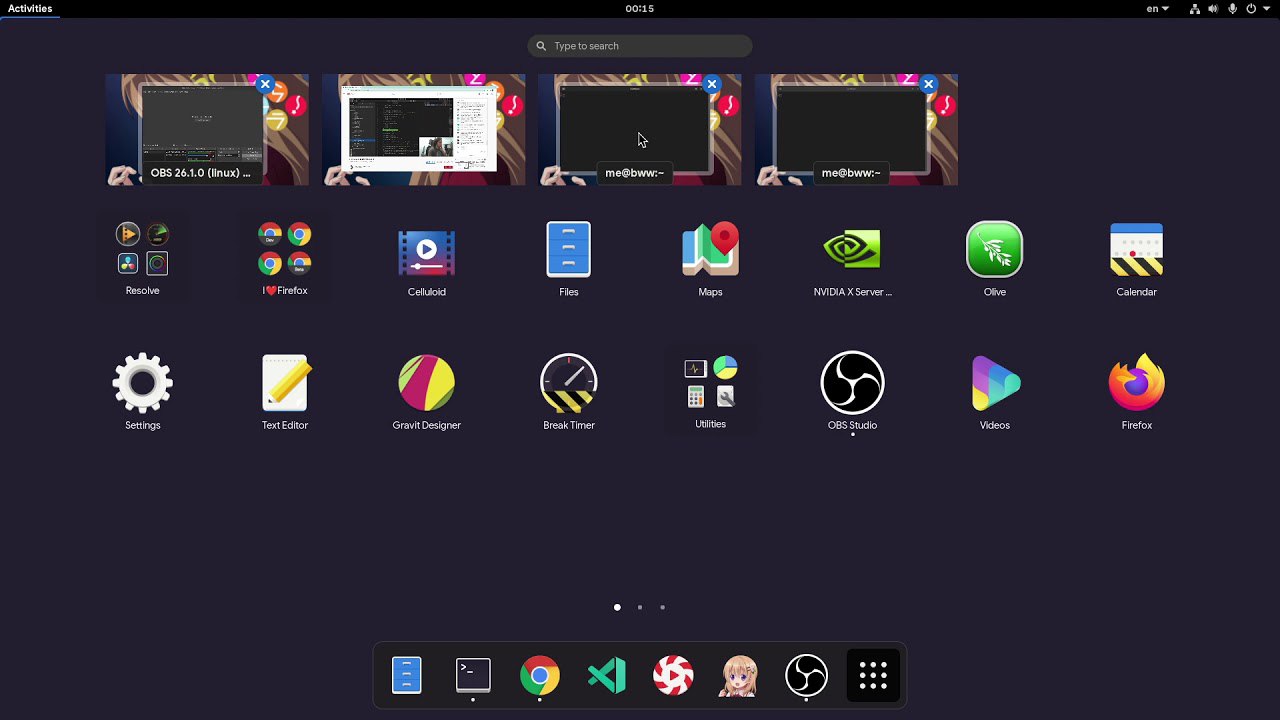1280x720 pixels.
Task: Launch Break Timer
Action: (x=569, y=390)
